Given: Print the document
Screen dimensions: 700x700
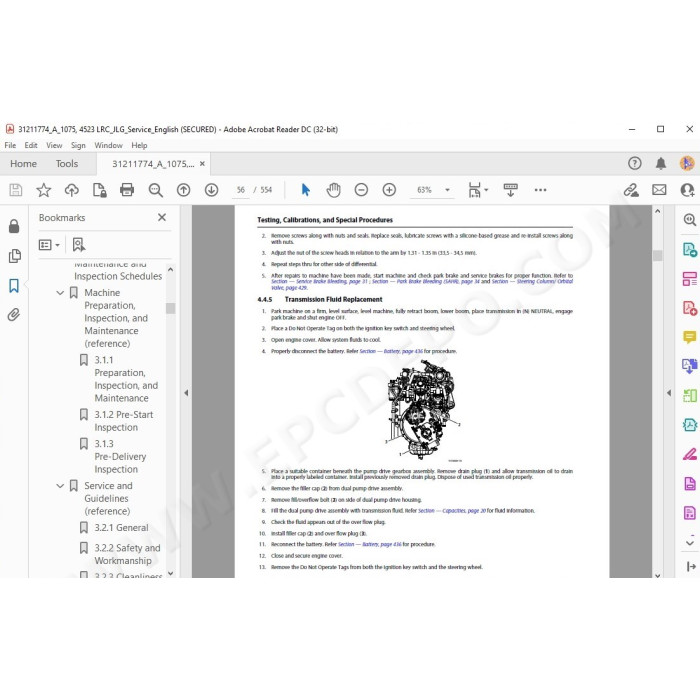Looking at the screenshot, I should click(127, 190).
